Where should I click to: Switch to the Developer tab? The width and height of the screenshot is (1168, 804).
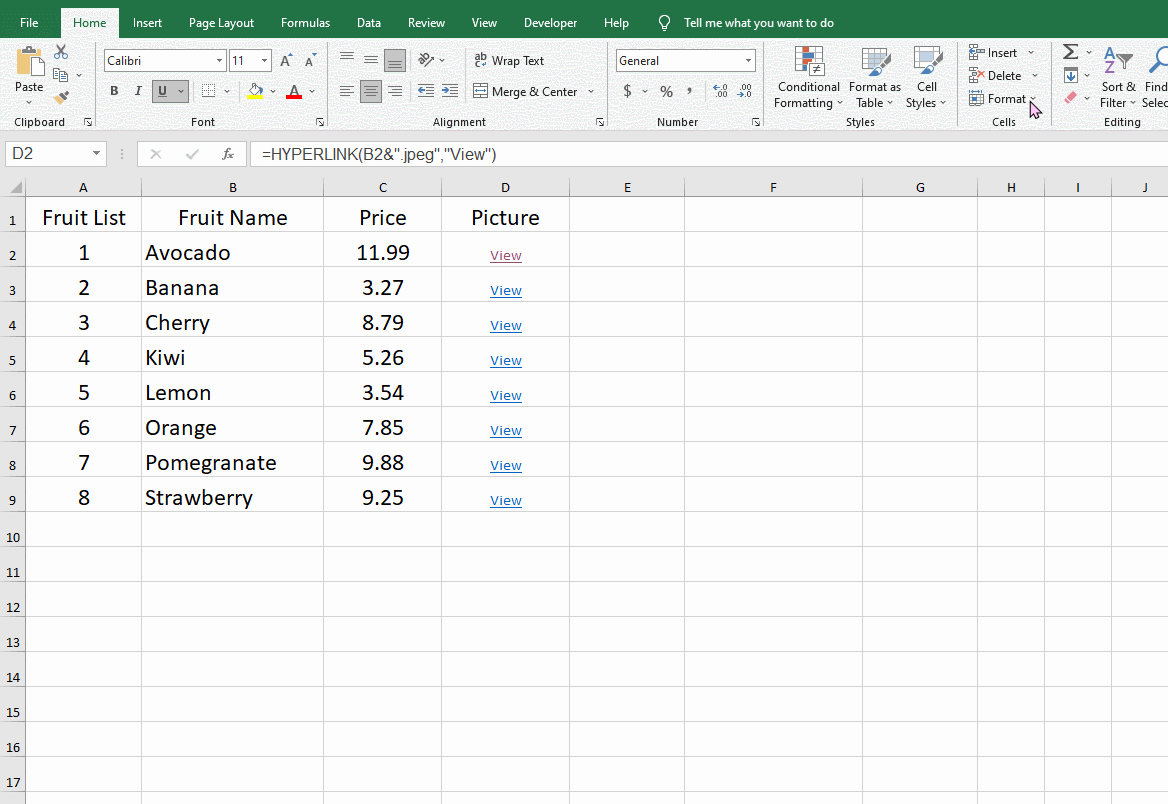point(550,22)
